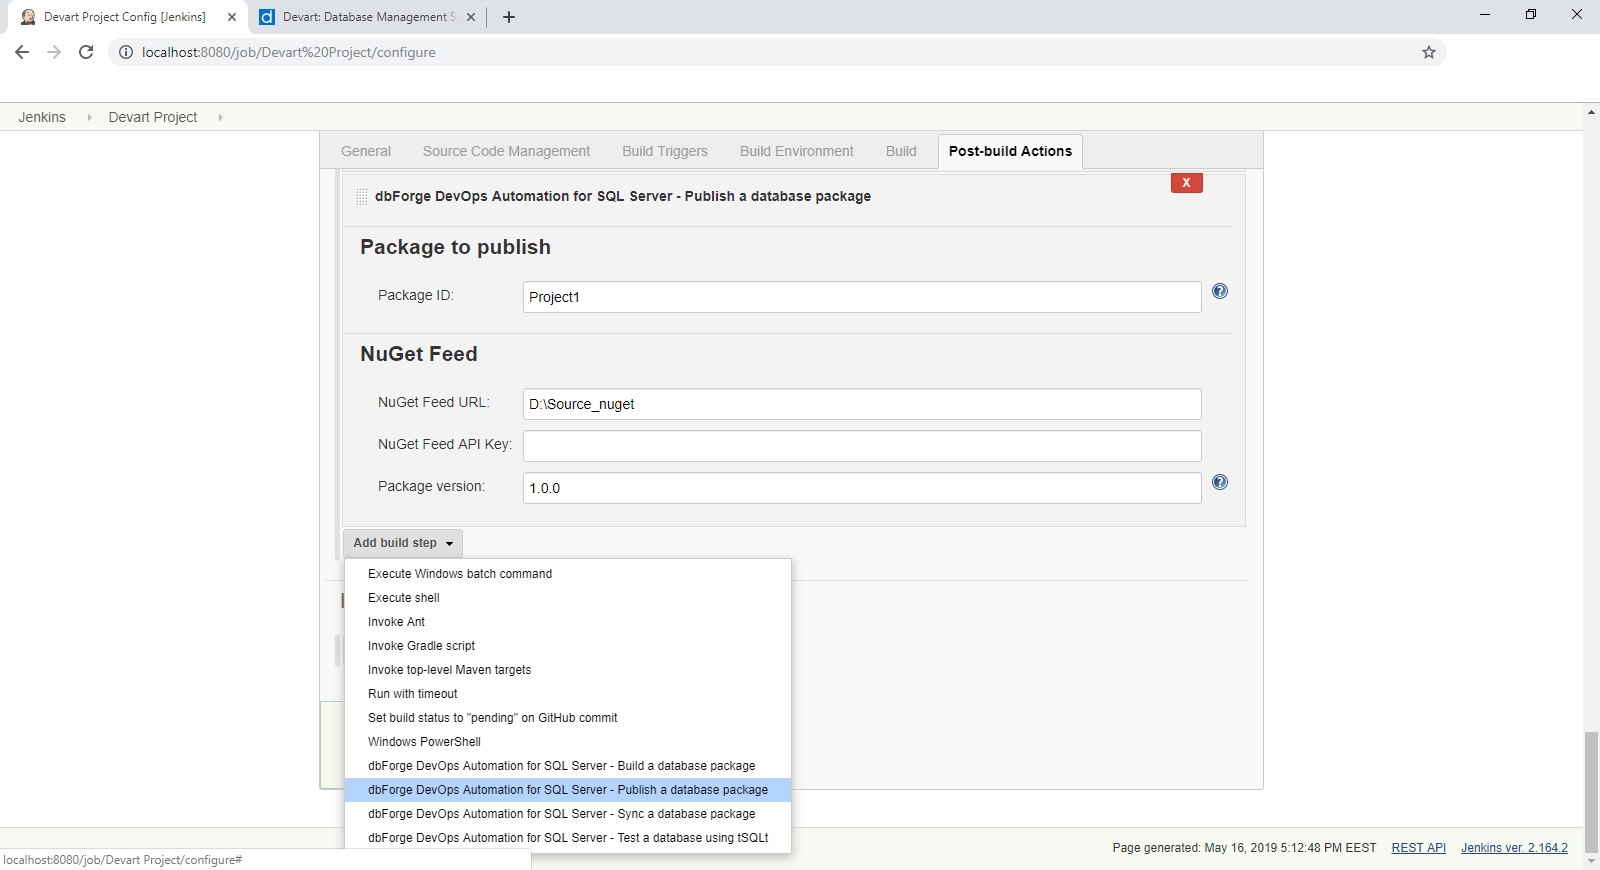Expand the Devart Project breadcrumb arrow
The image size is (1600, 870).
pyautogui.click(x=220, y=117)
